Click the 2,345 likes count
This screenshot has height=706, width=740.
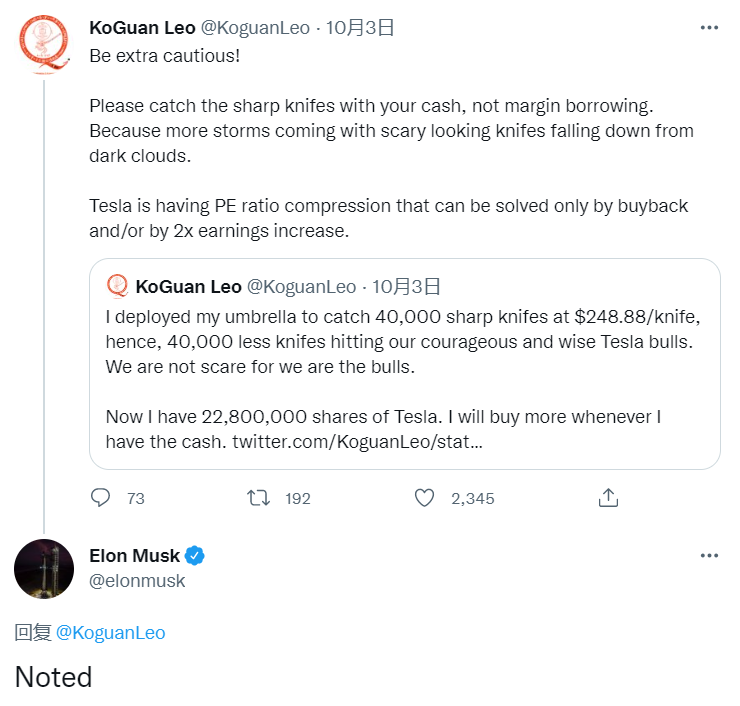[x=472, y=498]
